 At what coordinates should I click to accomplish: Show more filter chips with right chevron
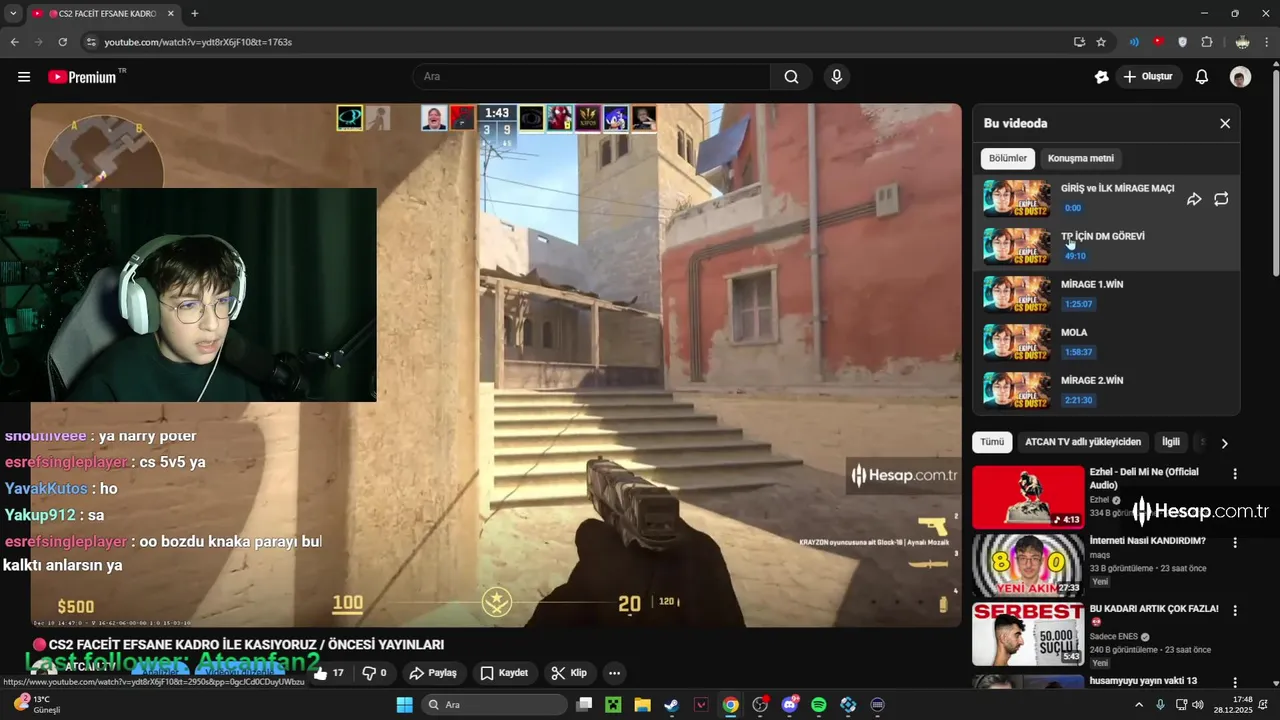pos(1224,443)
